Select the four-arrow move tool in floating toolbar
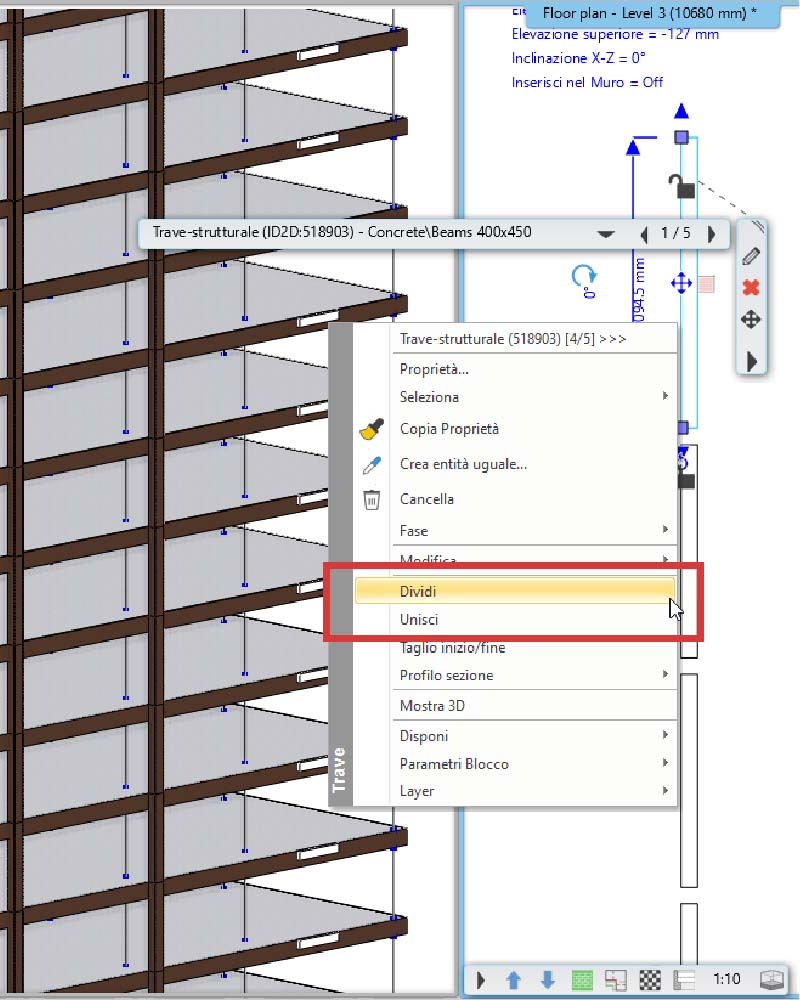 pyautogui.click(x=751, y=320)
